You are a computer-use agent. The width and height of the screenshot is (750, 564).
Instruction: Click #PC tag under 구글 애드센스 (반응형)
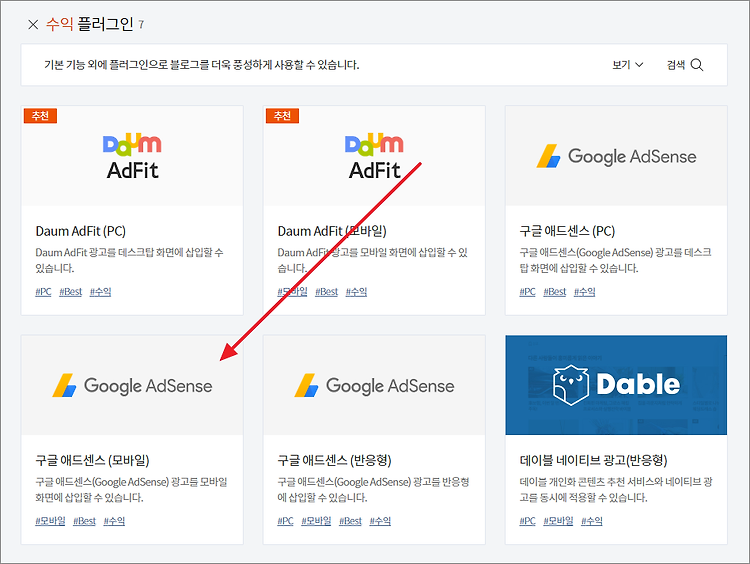pos(285,521)
